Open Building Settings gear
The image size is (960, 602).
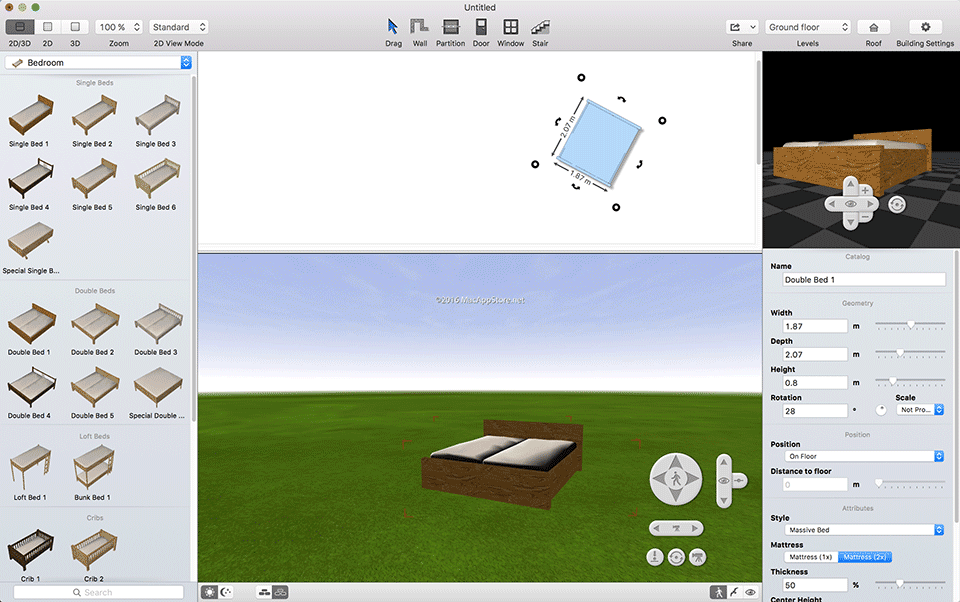pos(924,27)
